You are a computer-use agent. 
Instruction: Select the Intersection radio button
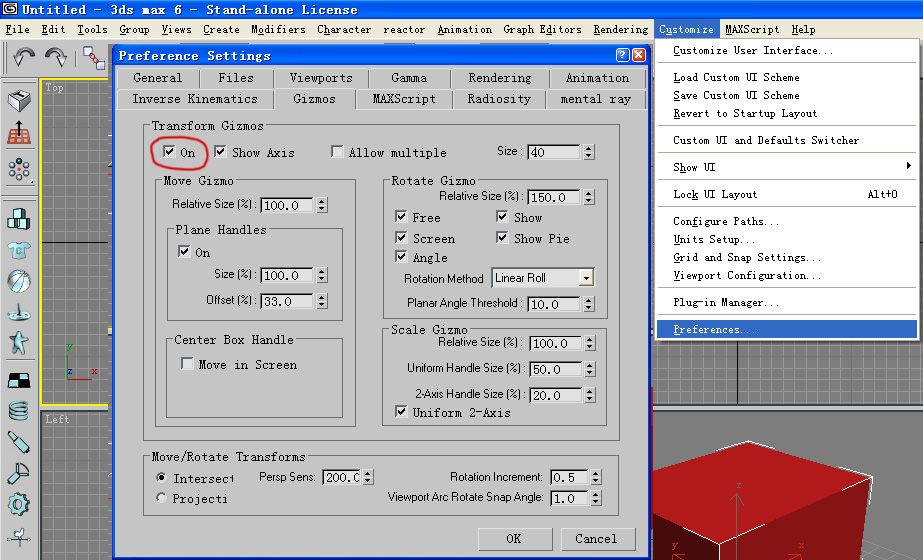(161, 477)
